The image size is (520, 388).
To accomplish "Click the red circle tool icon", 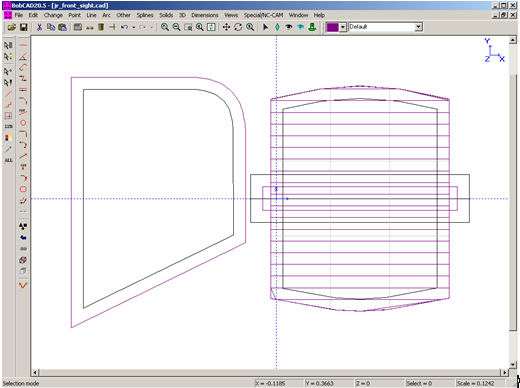I will (x=23, y=123).
